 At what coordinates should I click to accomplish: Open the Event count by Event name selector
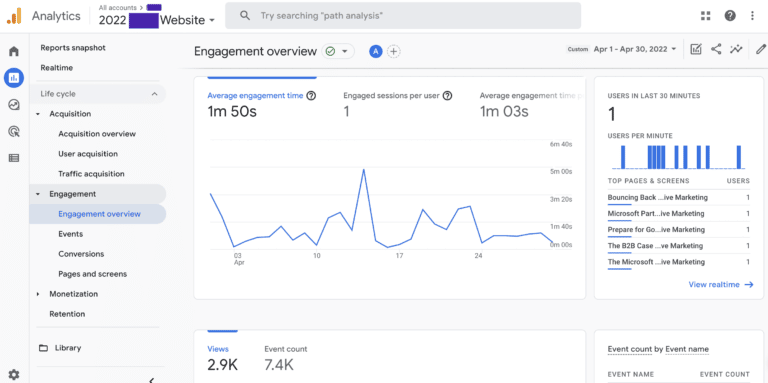tap(658, 349)
